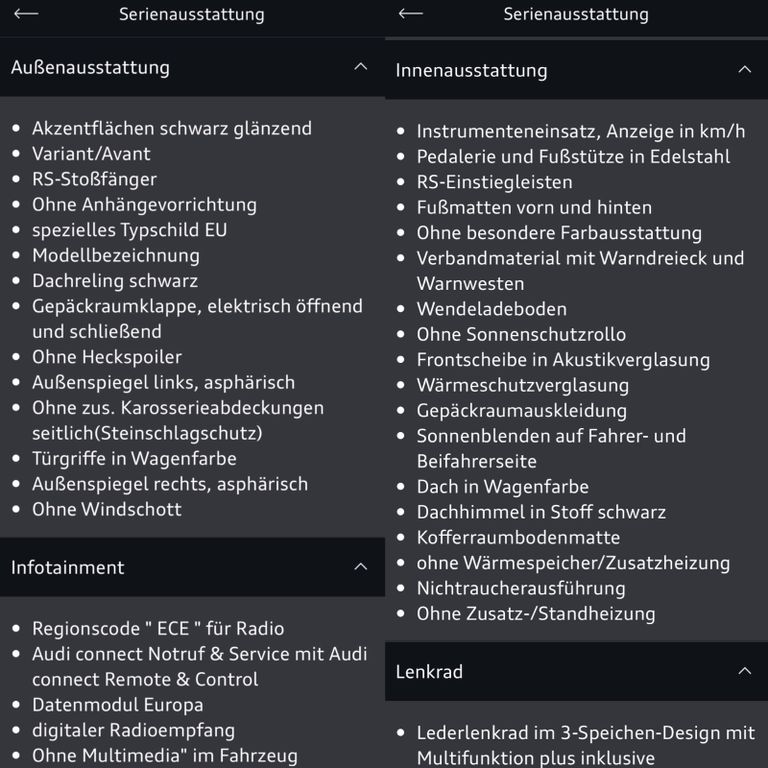Tap the Lenkrad header label

(x=429, y=672)
